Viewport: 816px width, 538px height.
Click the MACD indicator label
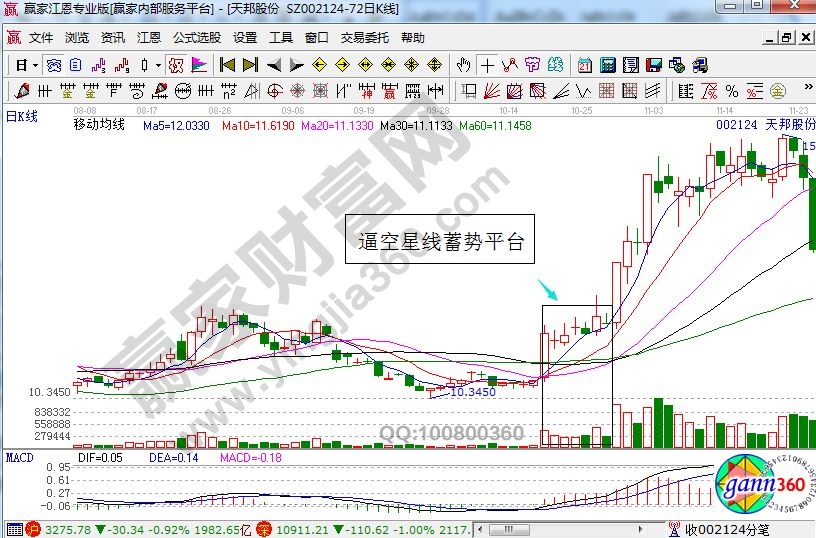[19, 457]
